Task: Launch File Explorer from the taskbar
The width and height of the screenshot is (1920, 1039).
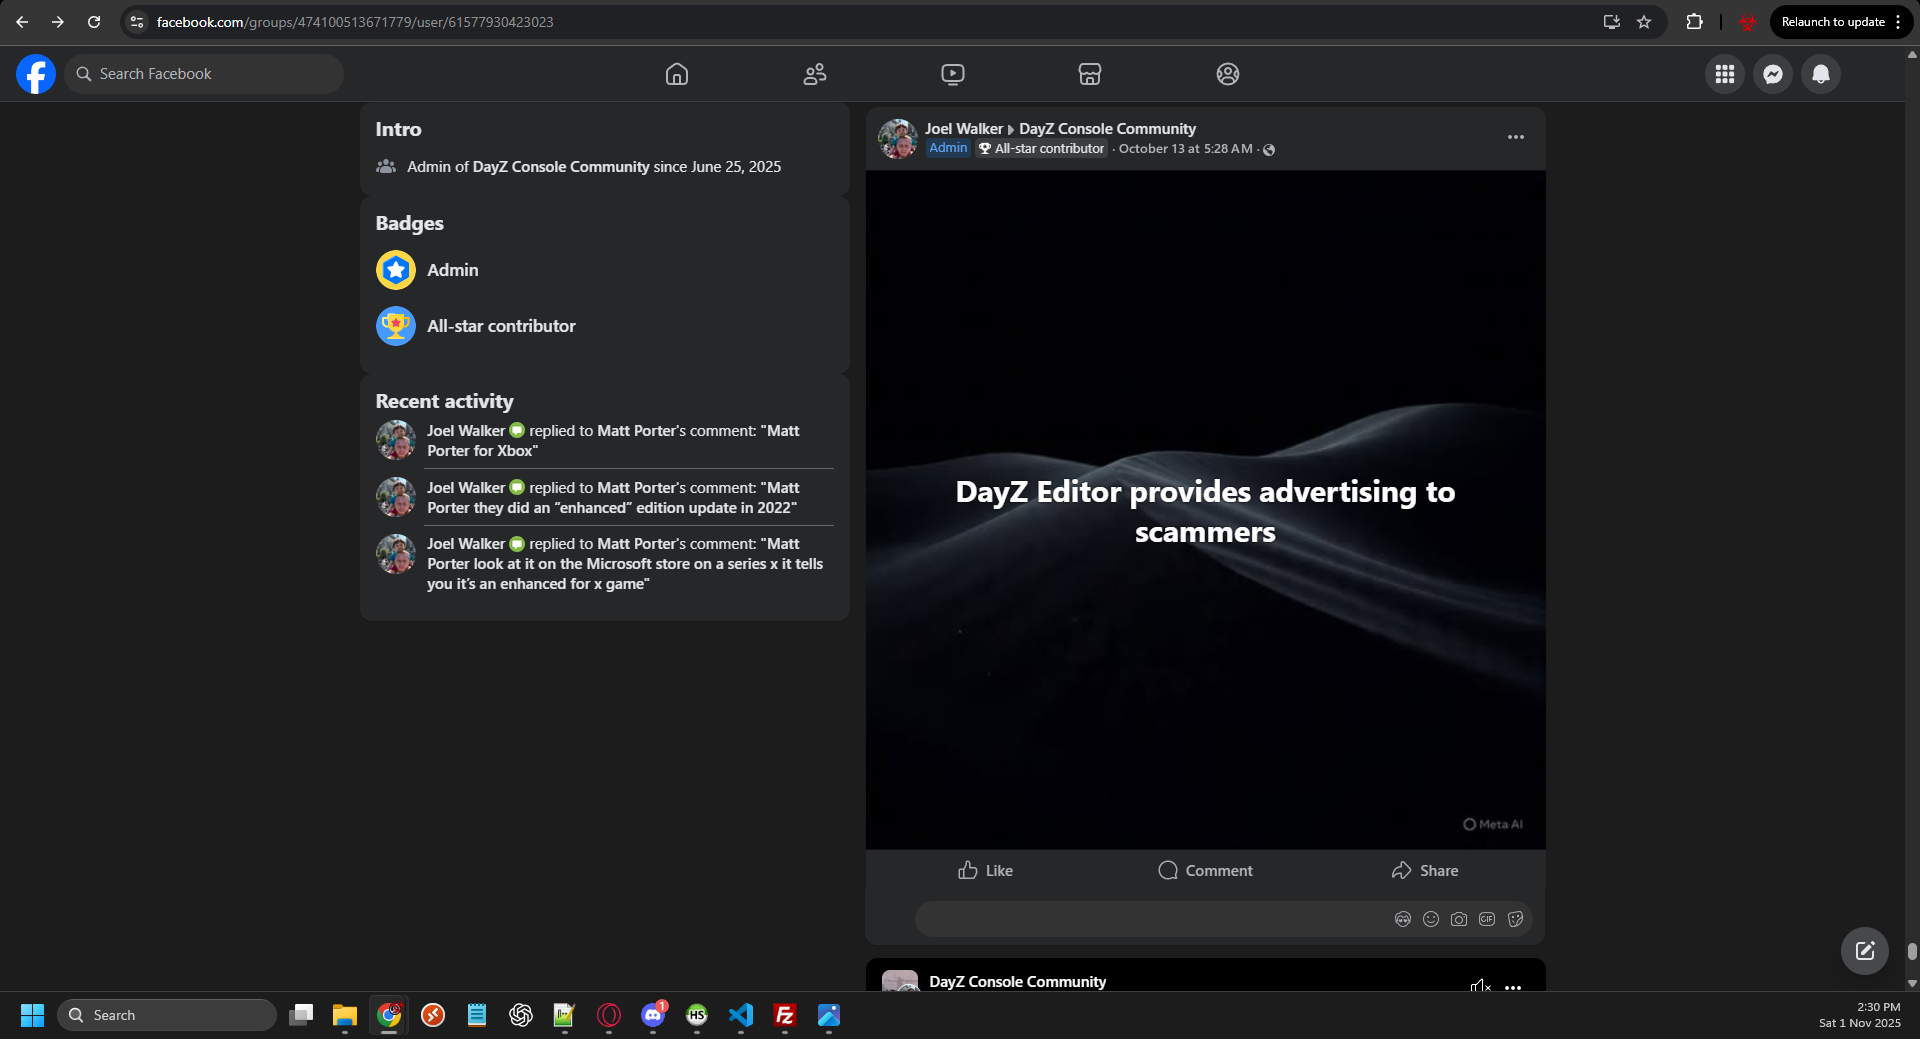Action: click(x=345, y=1015)
